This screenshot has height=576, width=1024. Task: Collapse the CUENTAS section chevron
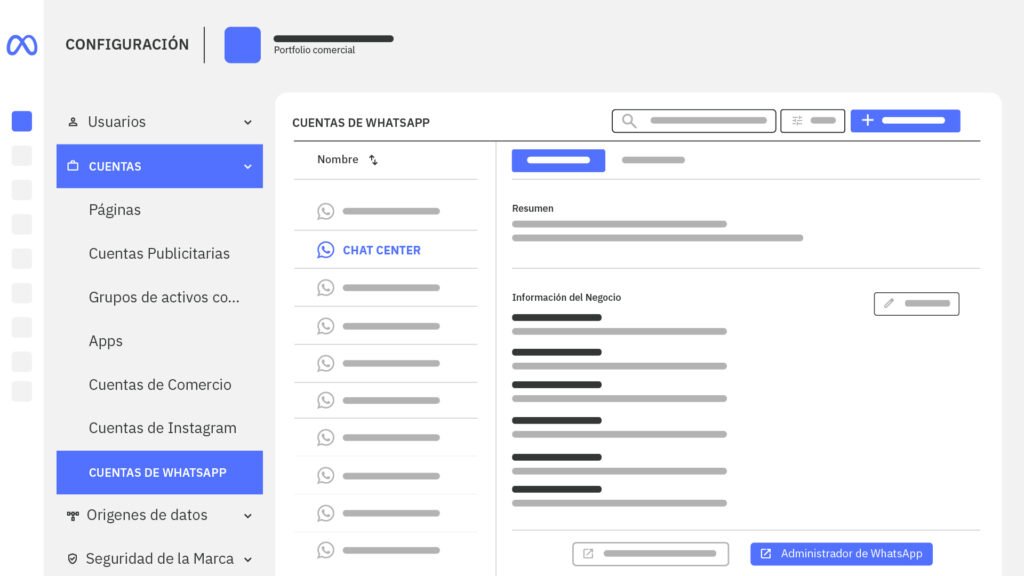[248, 167]
